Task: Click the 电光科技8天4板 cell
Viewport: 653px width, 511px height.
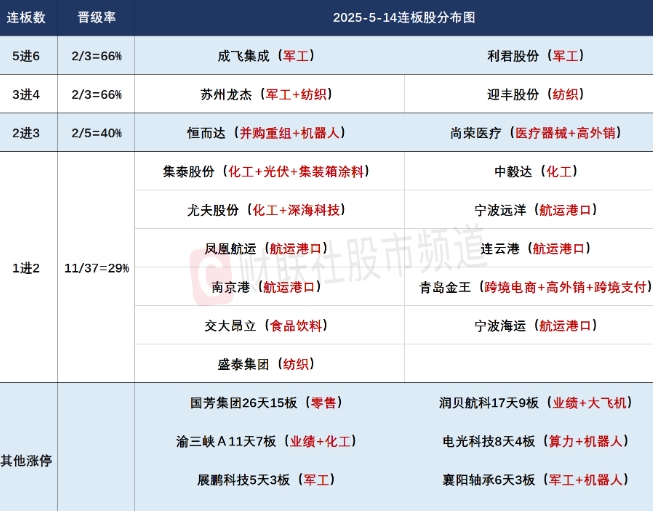Action: pyautogui.click(x=536, y=441)
